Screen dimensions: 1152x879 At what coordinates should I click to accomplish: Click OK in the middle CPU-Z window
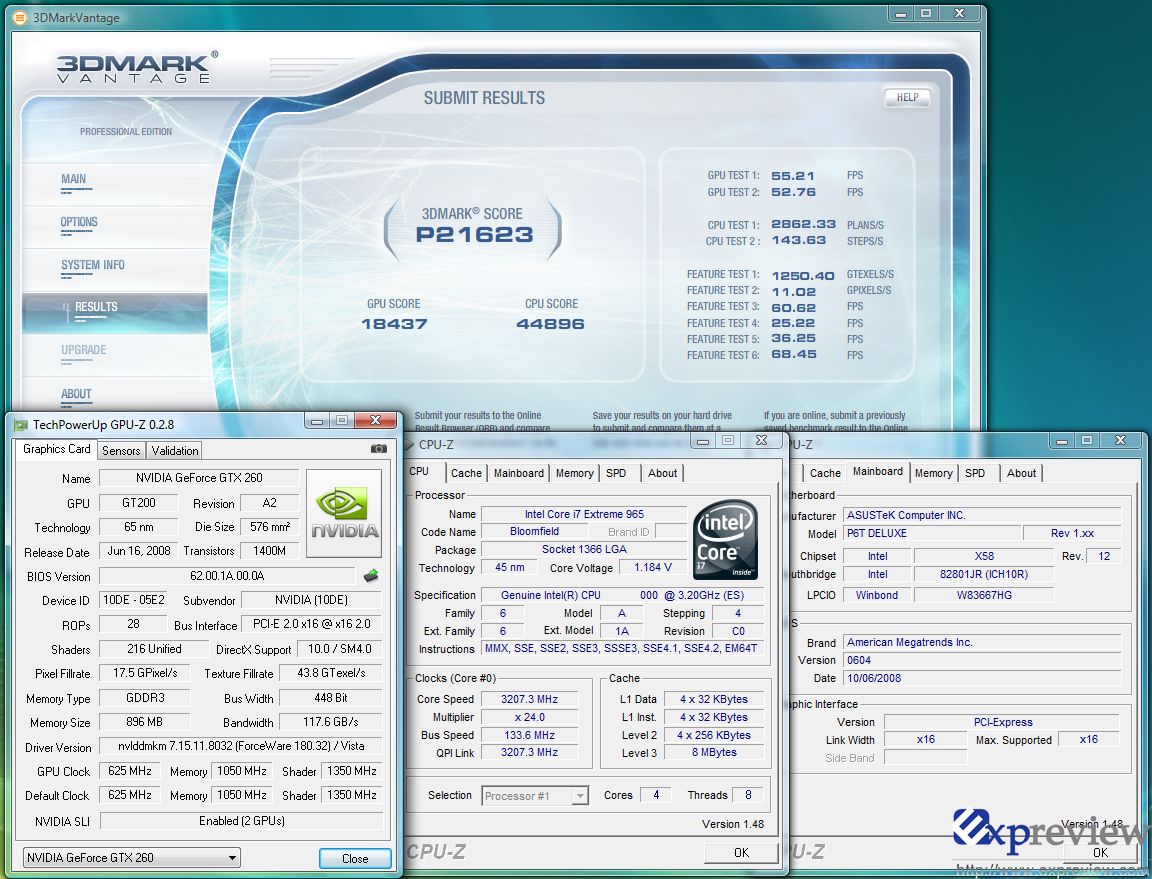(741, 853)
